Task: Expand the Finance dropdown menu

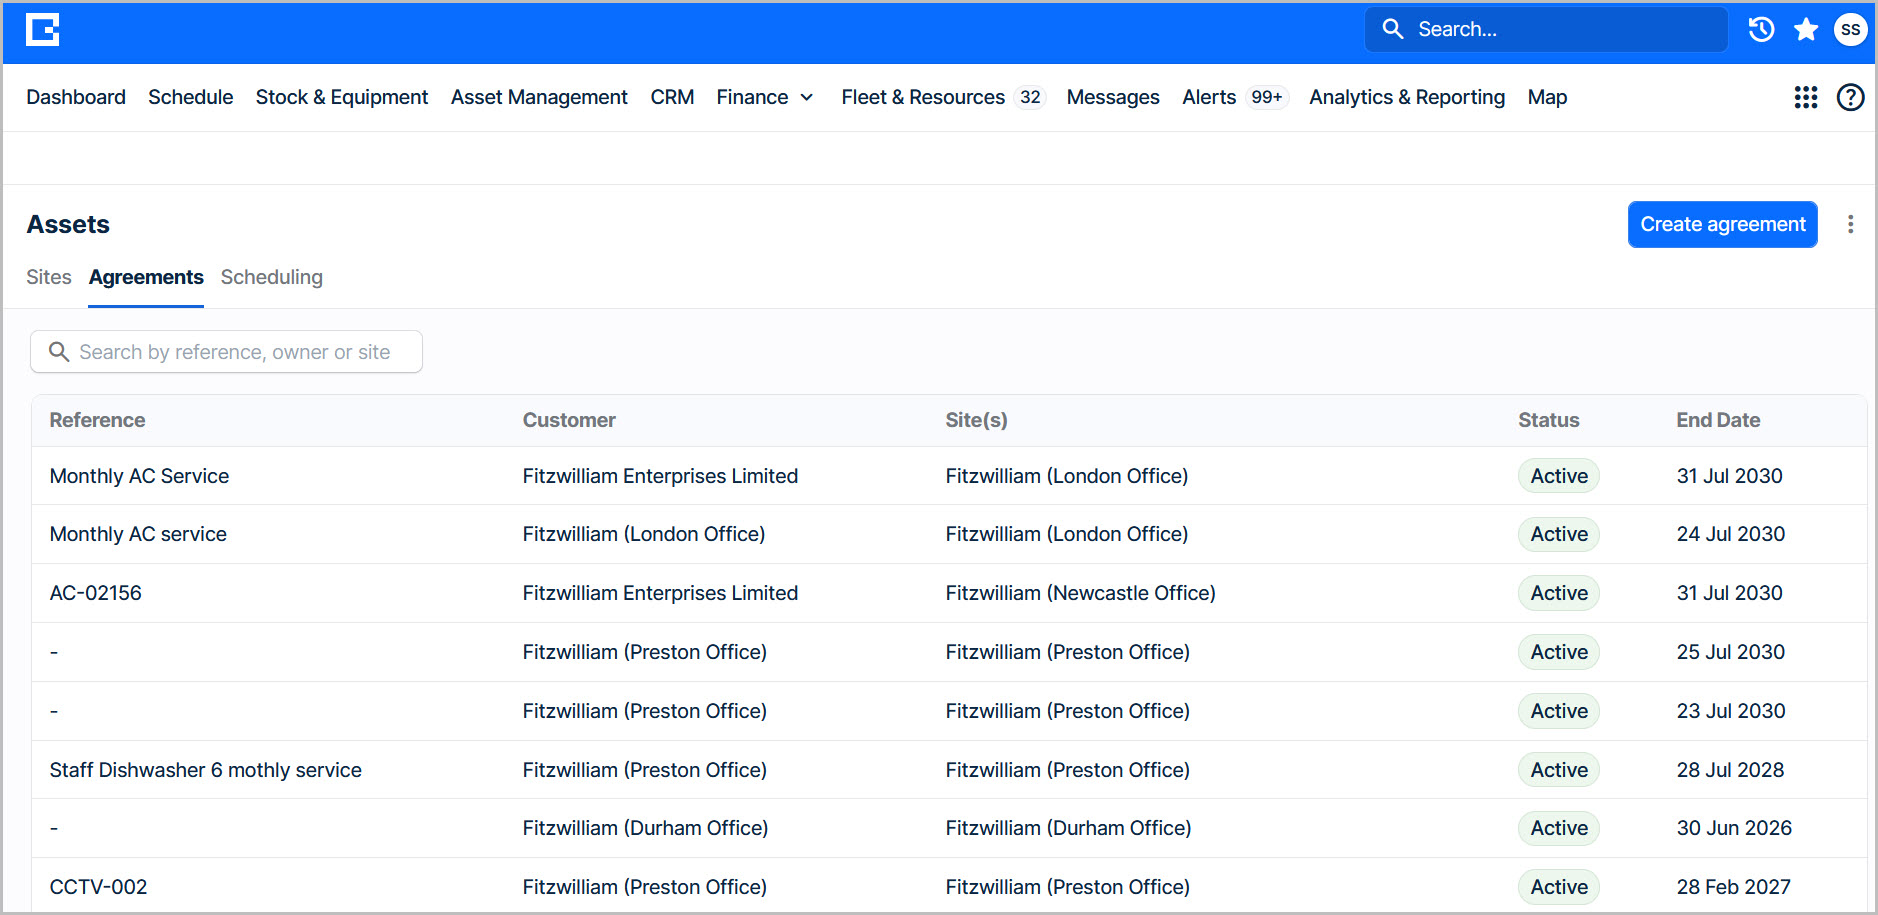Action: point(765,97)
